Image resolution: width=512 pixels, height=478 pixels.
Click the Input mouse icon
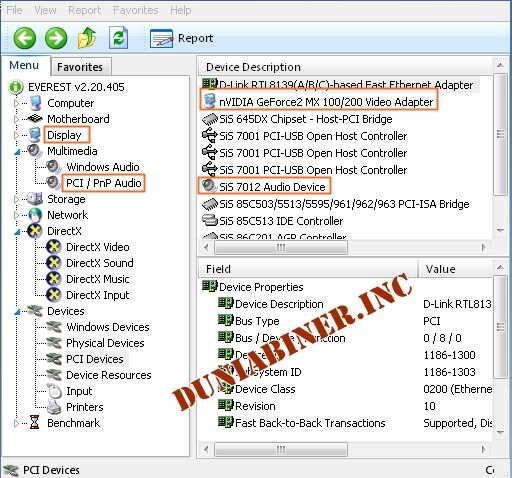click(54, 391)
